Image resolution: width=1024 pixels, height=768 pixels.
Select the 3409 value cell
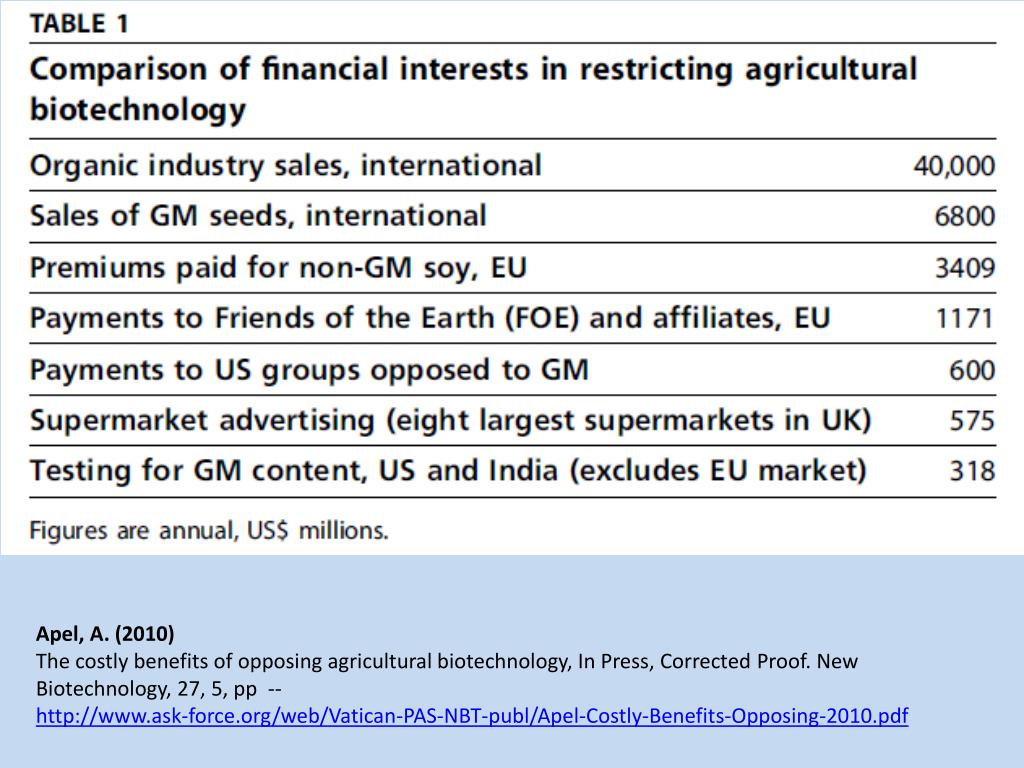coord(965,268)
